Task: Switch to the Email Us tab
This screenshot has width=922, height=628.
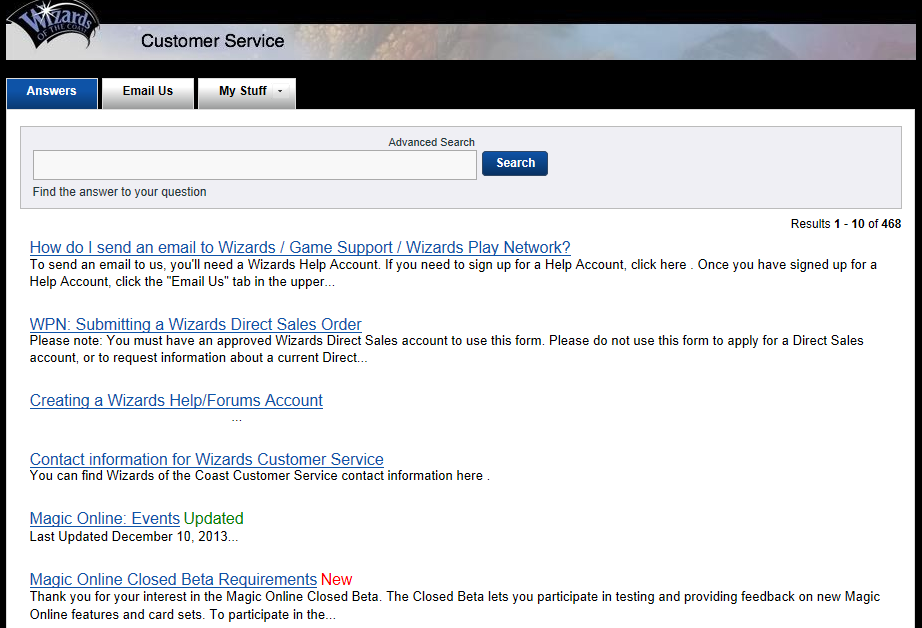Action: tap(148, 93)
